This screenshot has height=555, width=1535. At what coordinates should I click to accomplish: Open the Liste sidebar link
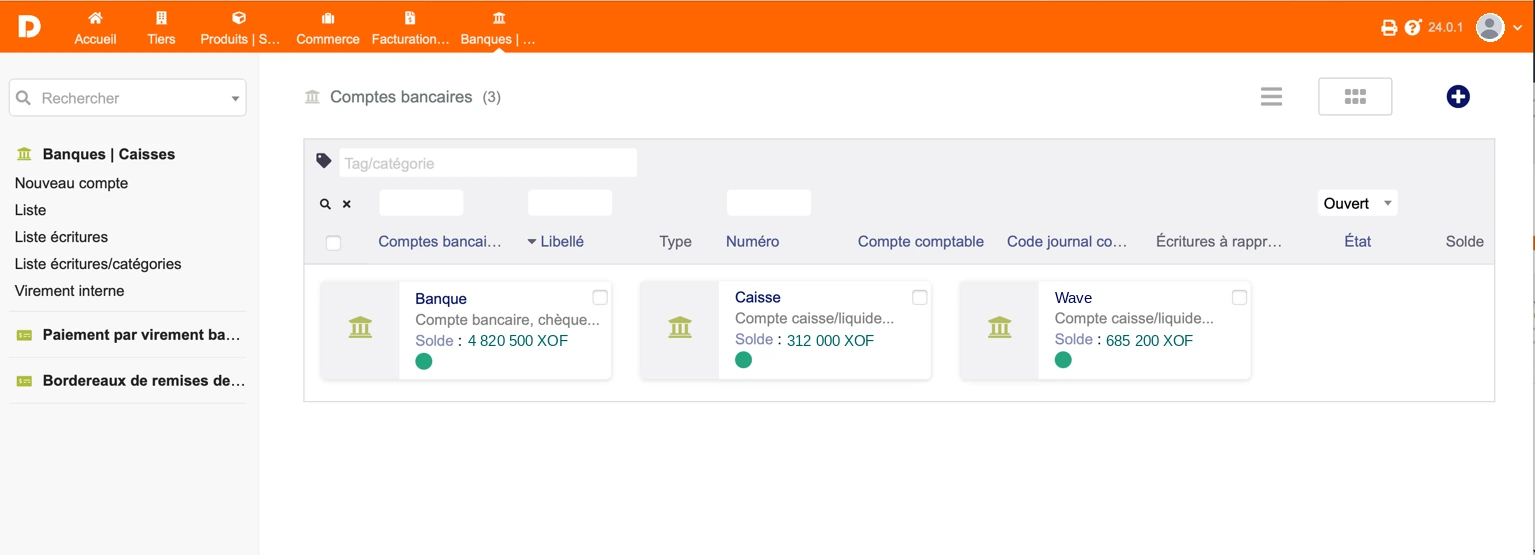click(x=30, y=210)
